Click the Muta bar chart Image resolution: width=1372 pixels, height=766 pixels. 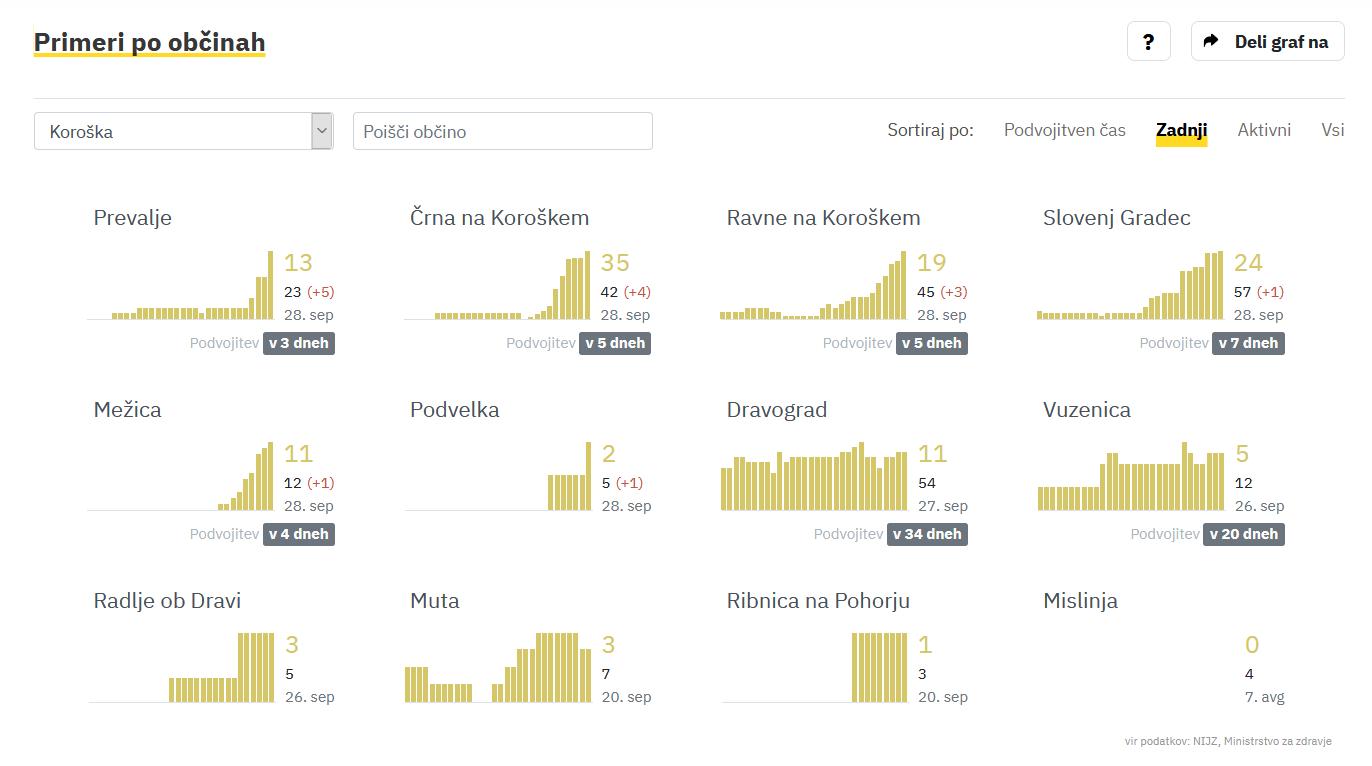[498, 669]
